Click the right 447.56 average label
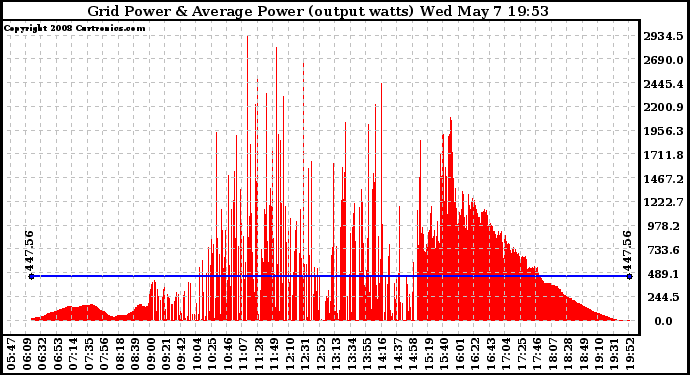690x375 pixels. point(627,251)
